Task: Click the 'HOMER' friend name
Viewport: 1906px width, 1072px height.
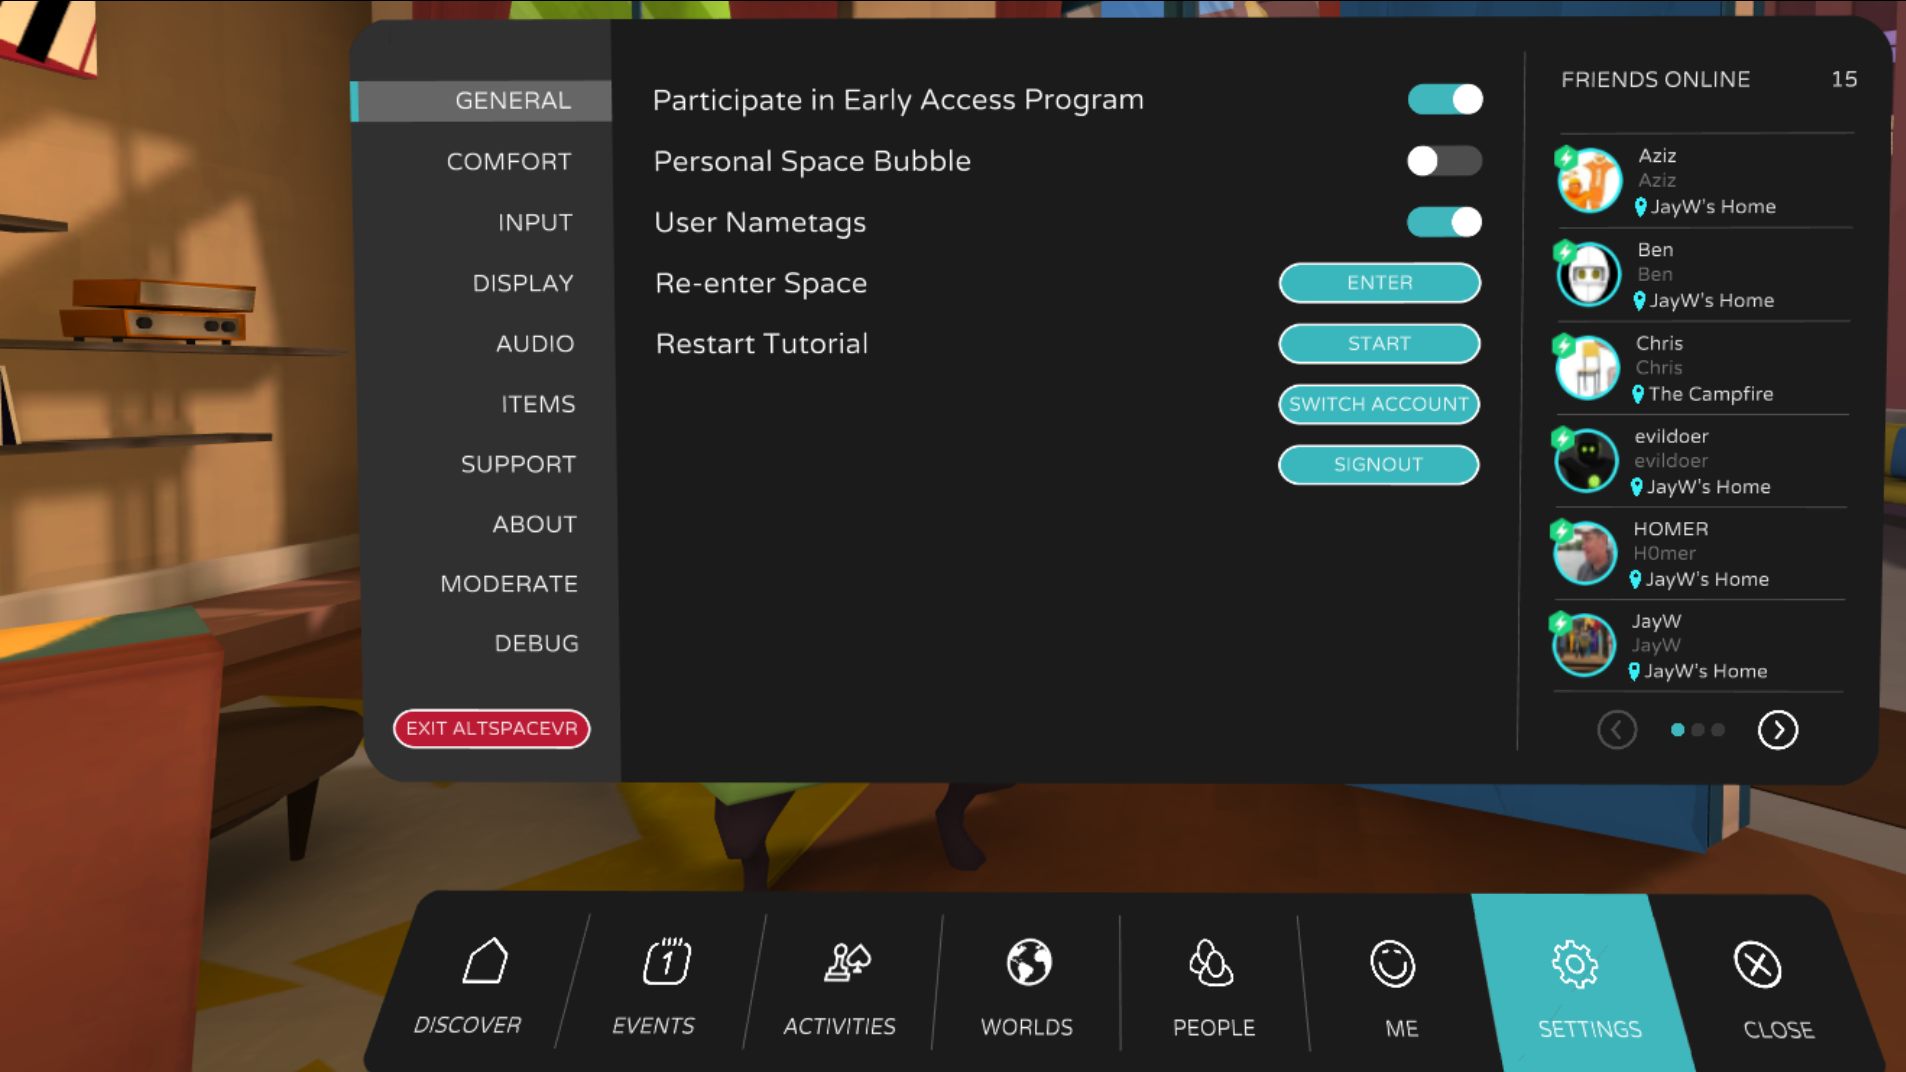Action: click(1670, 529)
